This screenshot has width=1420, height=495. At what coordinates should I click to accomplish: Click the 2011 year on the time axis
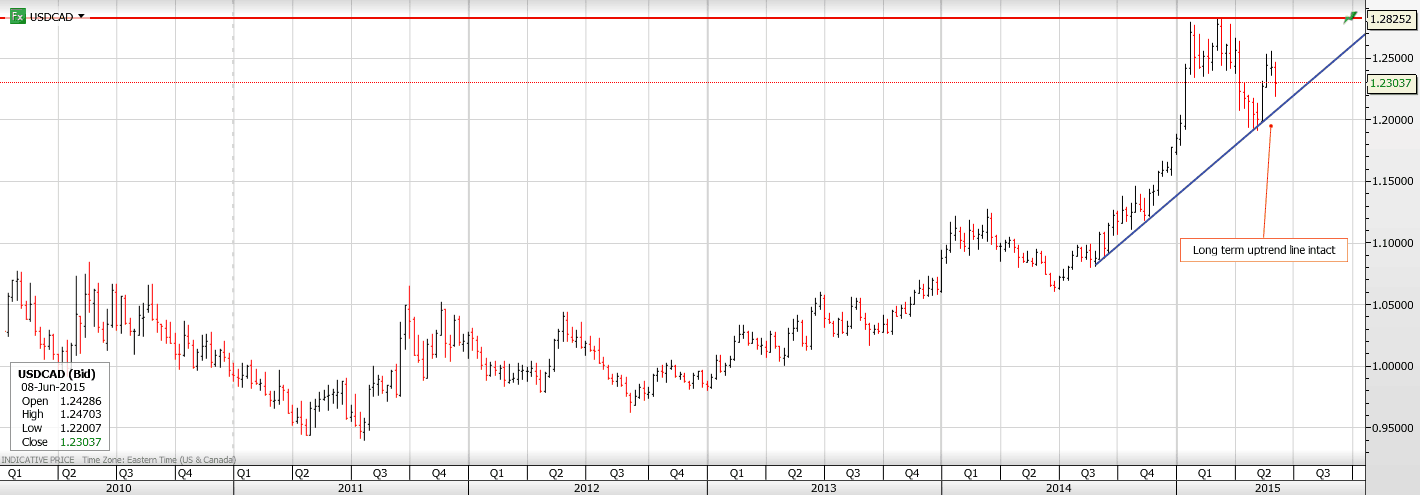[x=351, y=488]
